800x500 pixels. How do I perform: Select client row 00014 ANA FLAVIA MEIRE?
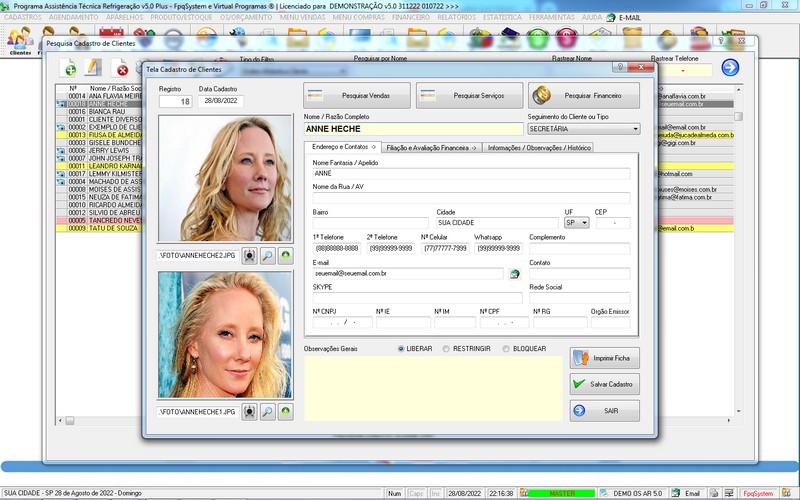click(99, 96)
